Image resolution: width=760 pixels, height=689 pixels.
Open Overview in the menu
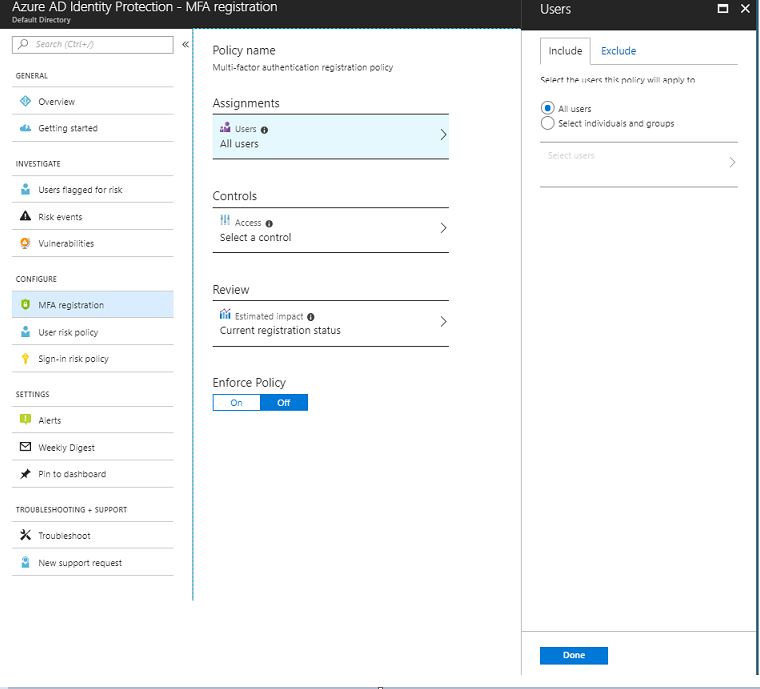coord(93,101)
